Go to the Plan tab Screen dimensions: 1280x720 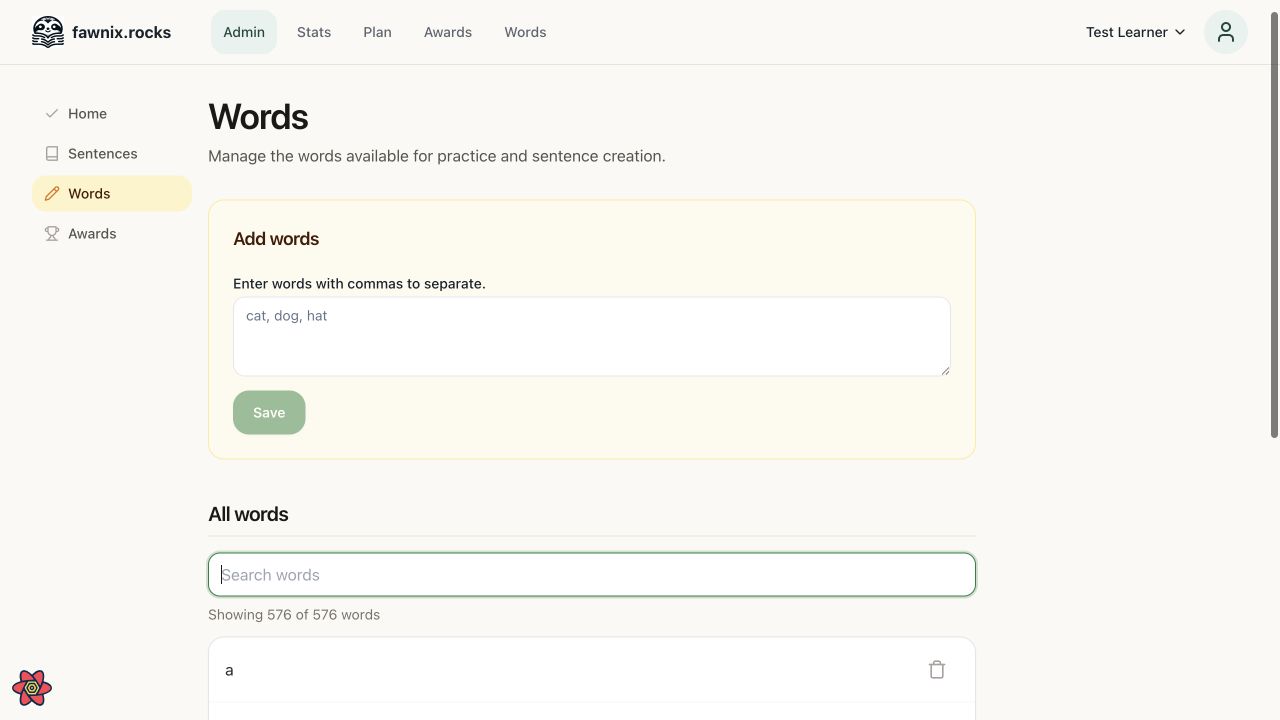(x=377, y=32)
